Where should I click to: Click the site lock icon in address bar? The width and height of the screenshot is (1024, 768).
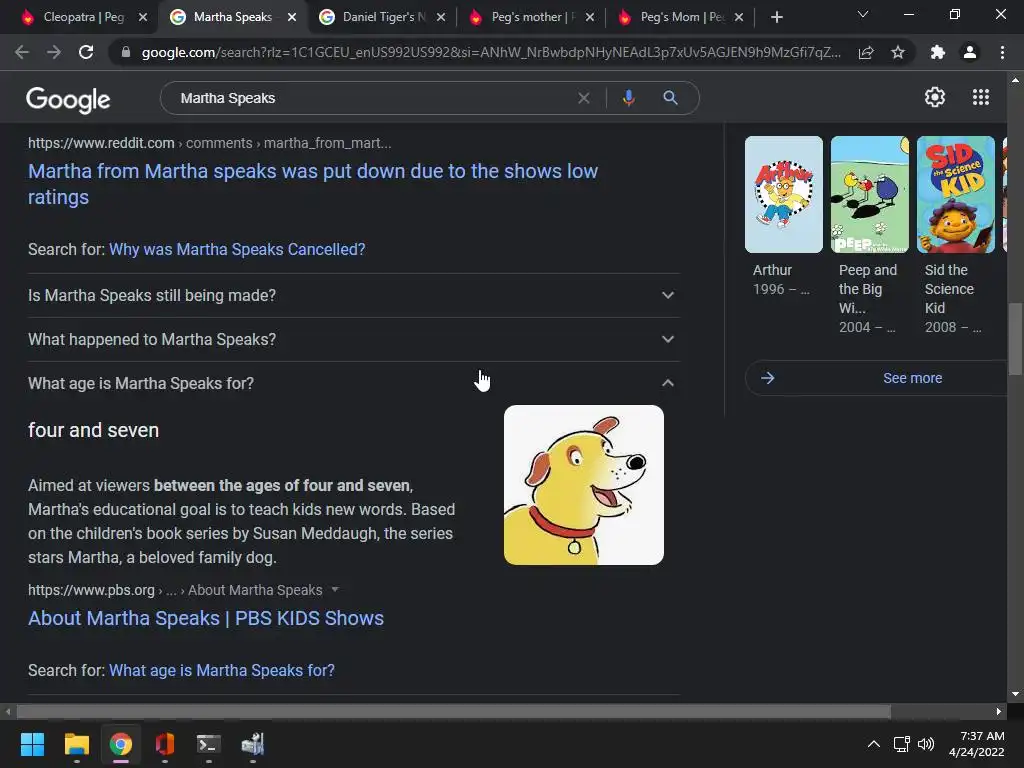pyautogui.click(x=126, y=52)
